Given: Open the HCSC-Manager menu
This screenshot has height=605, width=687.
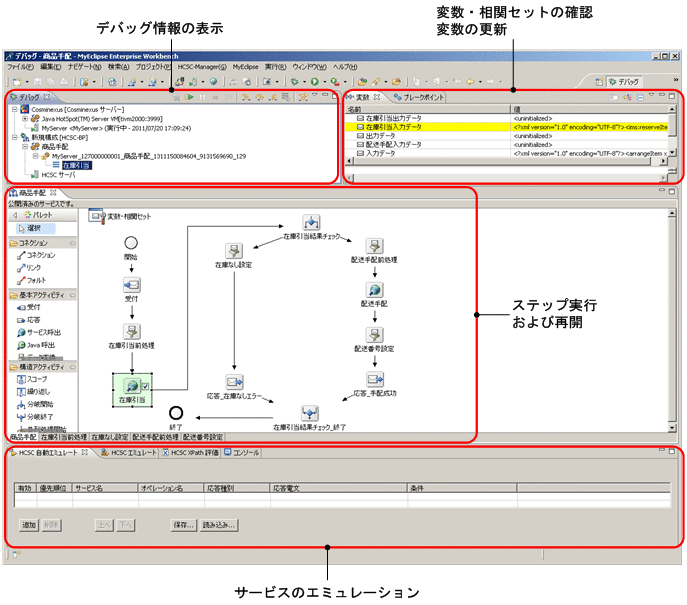Looking at the screenshot, I should pos(202,67).
